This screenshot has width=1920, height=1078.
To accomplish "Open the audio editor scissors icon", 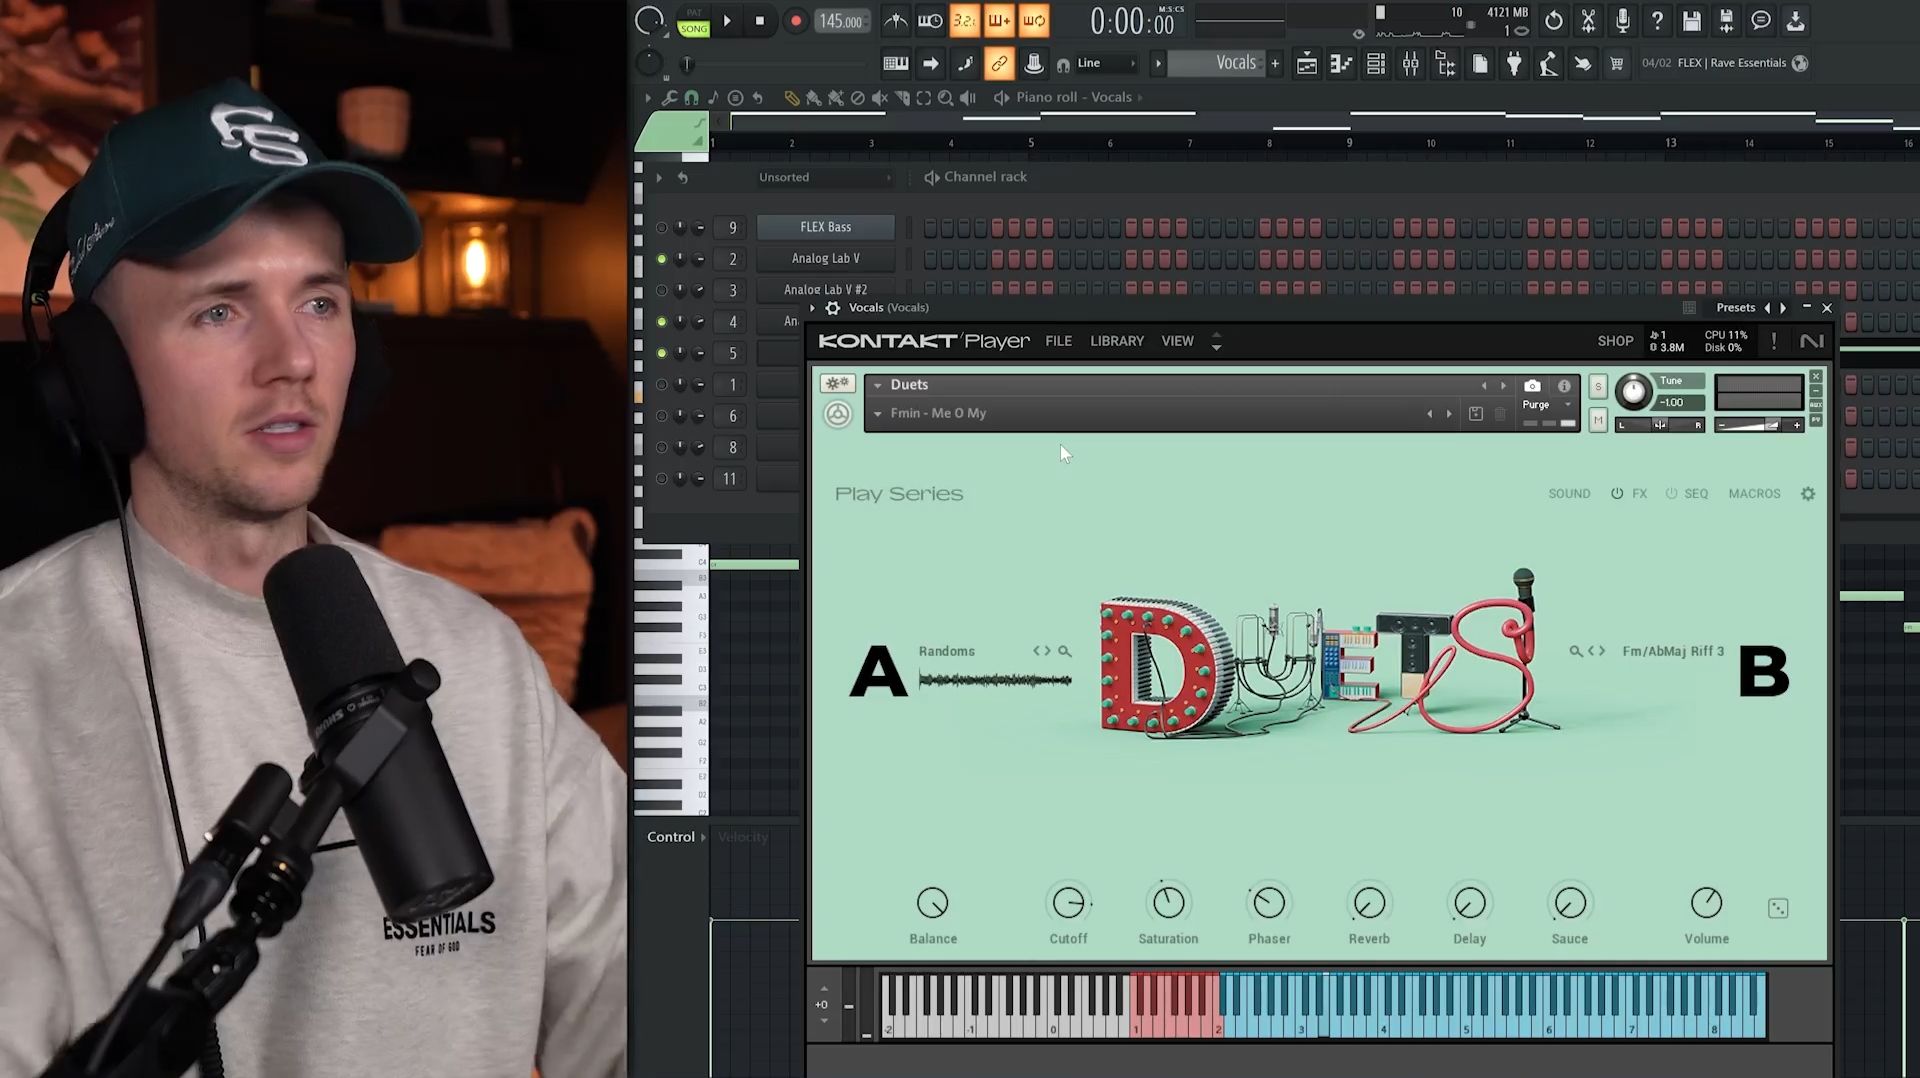I will [1588, 21].
